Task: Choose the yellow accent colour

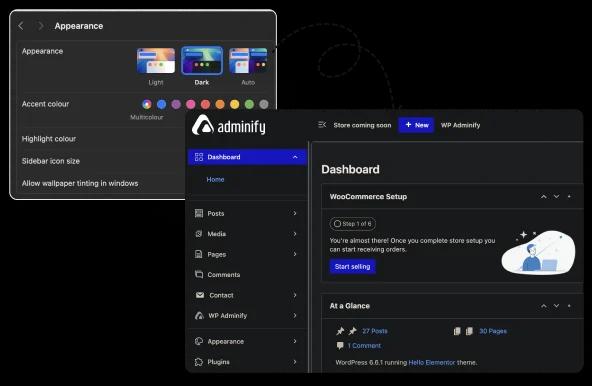Action: pos(234,104)
